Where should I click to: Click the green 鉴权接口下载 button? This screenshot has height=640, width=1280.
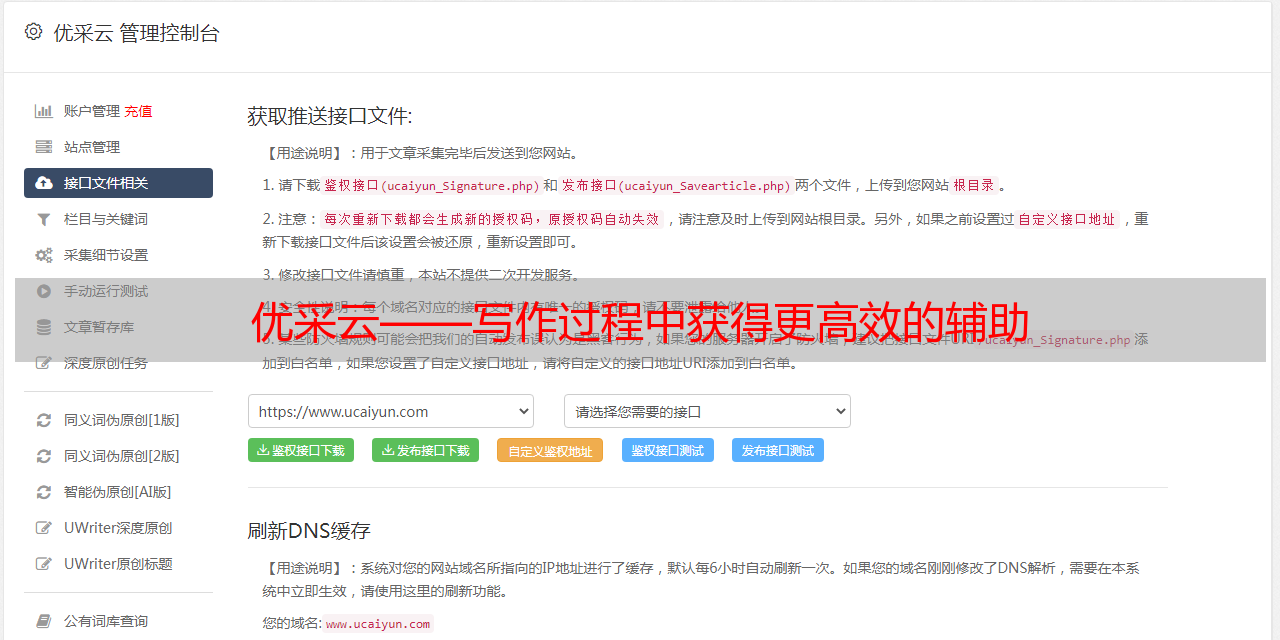click(x=300, y=450)
